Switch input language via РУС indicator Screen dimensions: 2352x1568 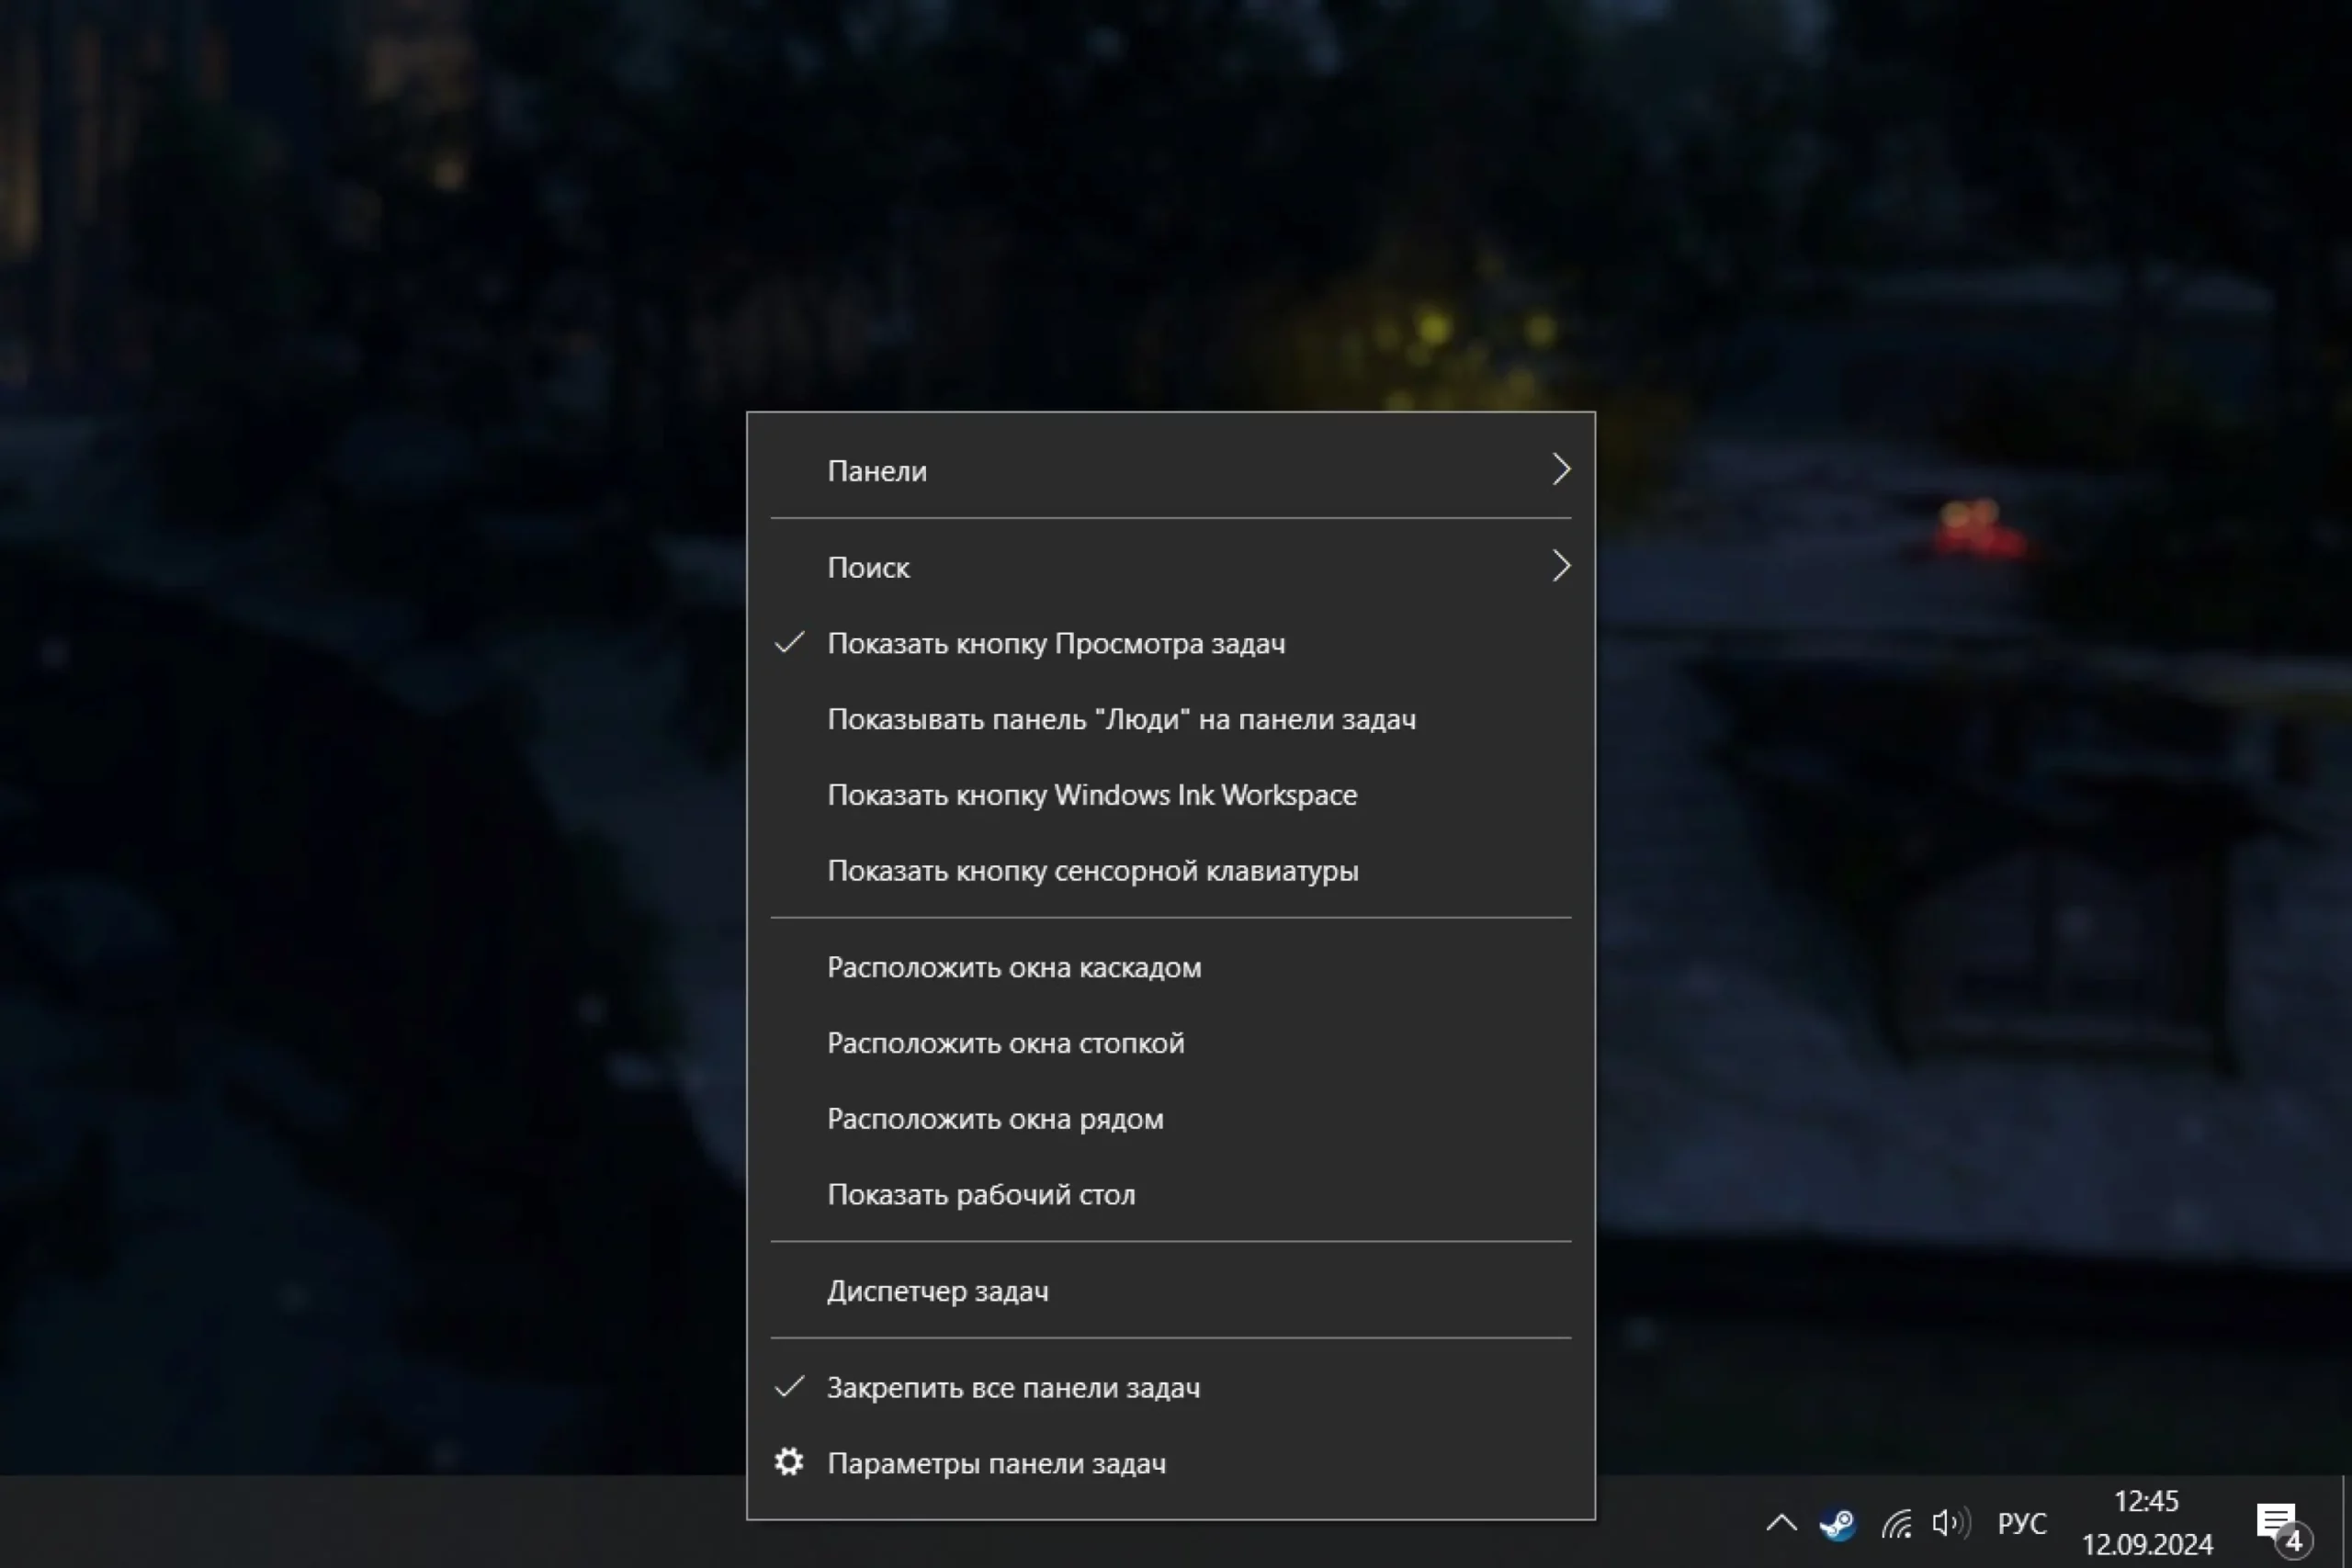pyautogui.click(x=2022, y=1524)
